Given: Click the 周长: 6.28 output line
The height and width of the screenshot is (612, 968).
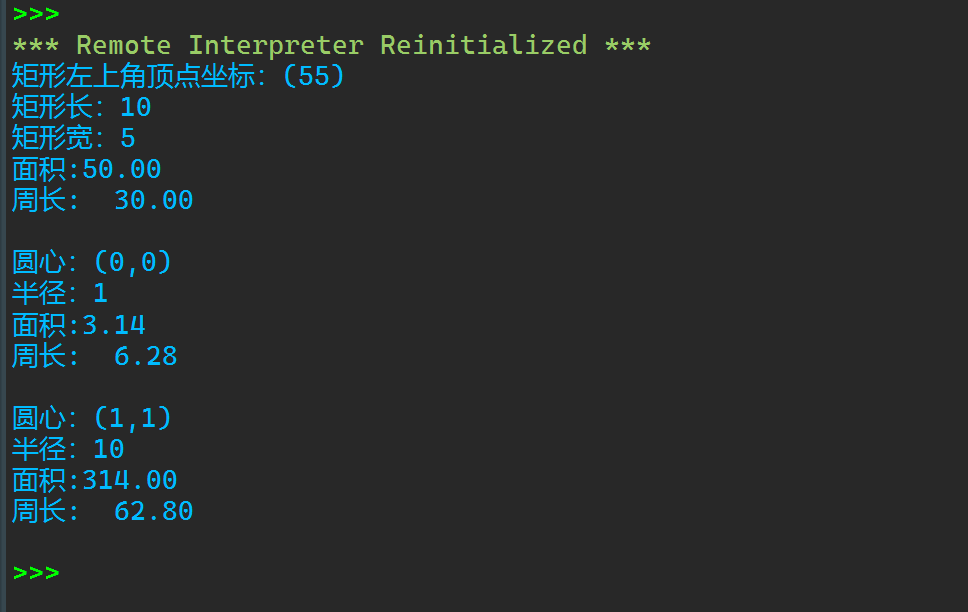Looking at the screenshot, I should coord(94,356).
